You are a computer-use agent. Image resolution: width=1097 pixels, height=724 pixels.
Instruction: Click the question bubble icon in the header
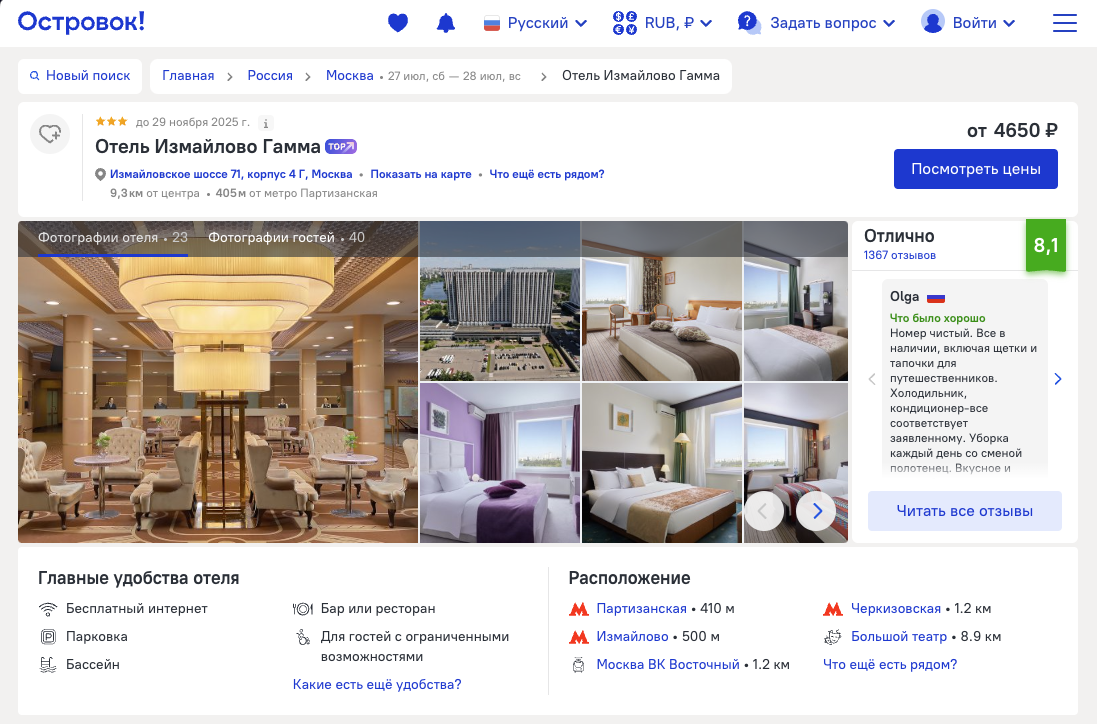[x=749, y=22]
